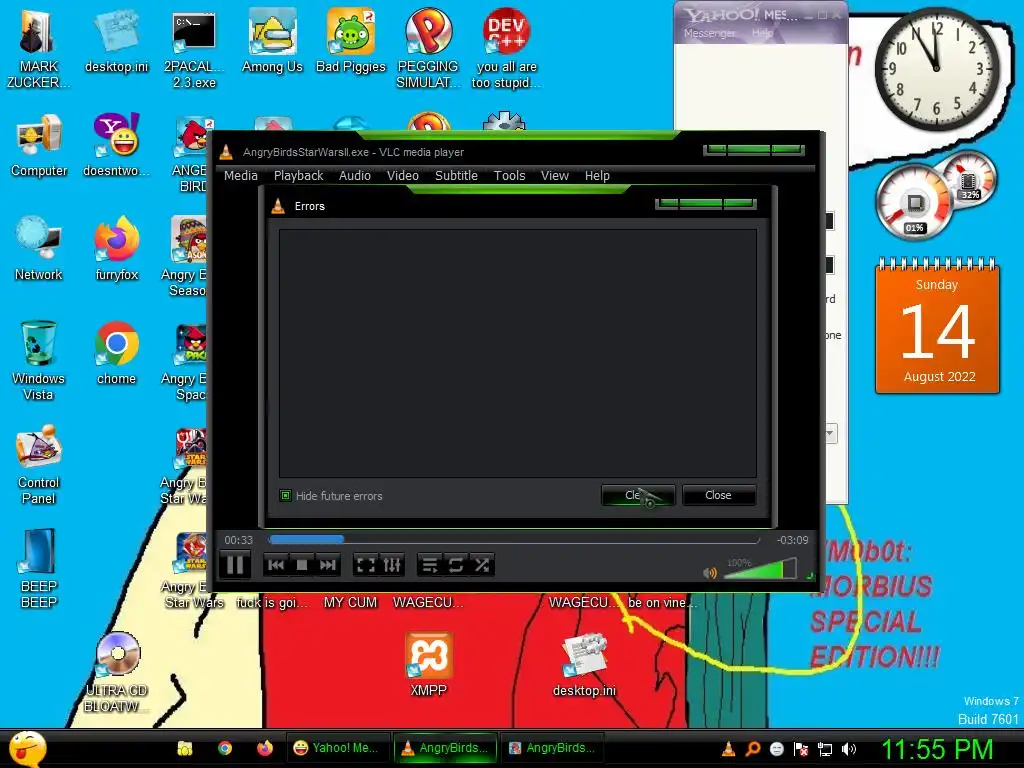Screen dimensions: 1024x768
Task: Select the BEEP BEEP desktop icon
Action: (39, 568)
